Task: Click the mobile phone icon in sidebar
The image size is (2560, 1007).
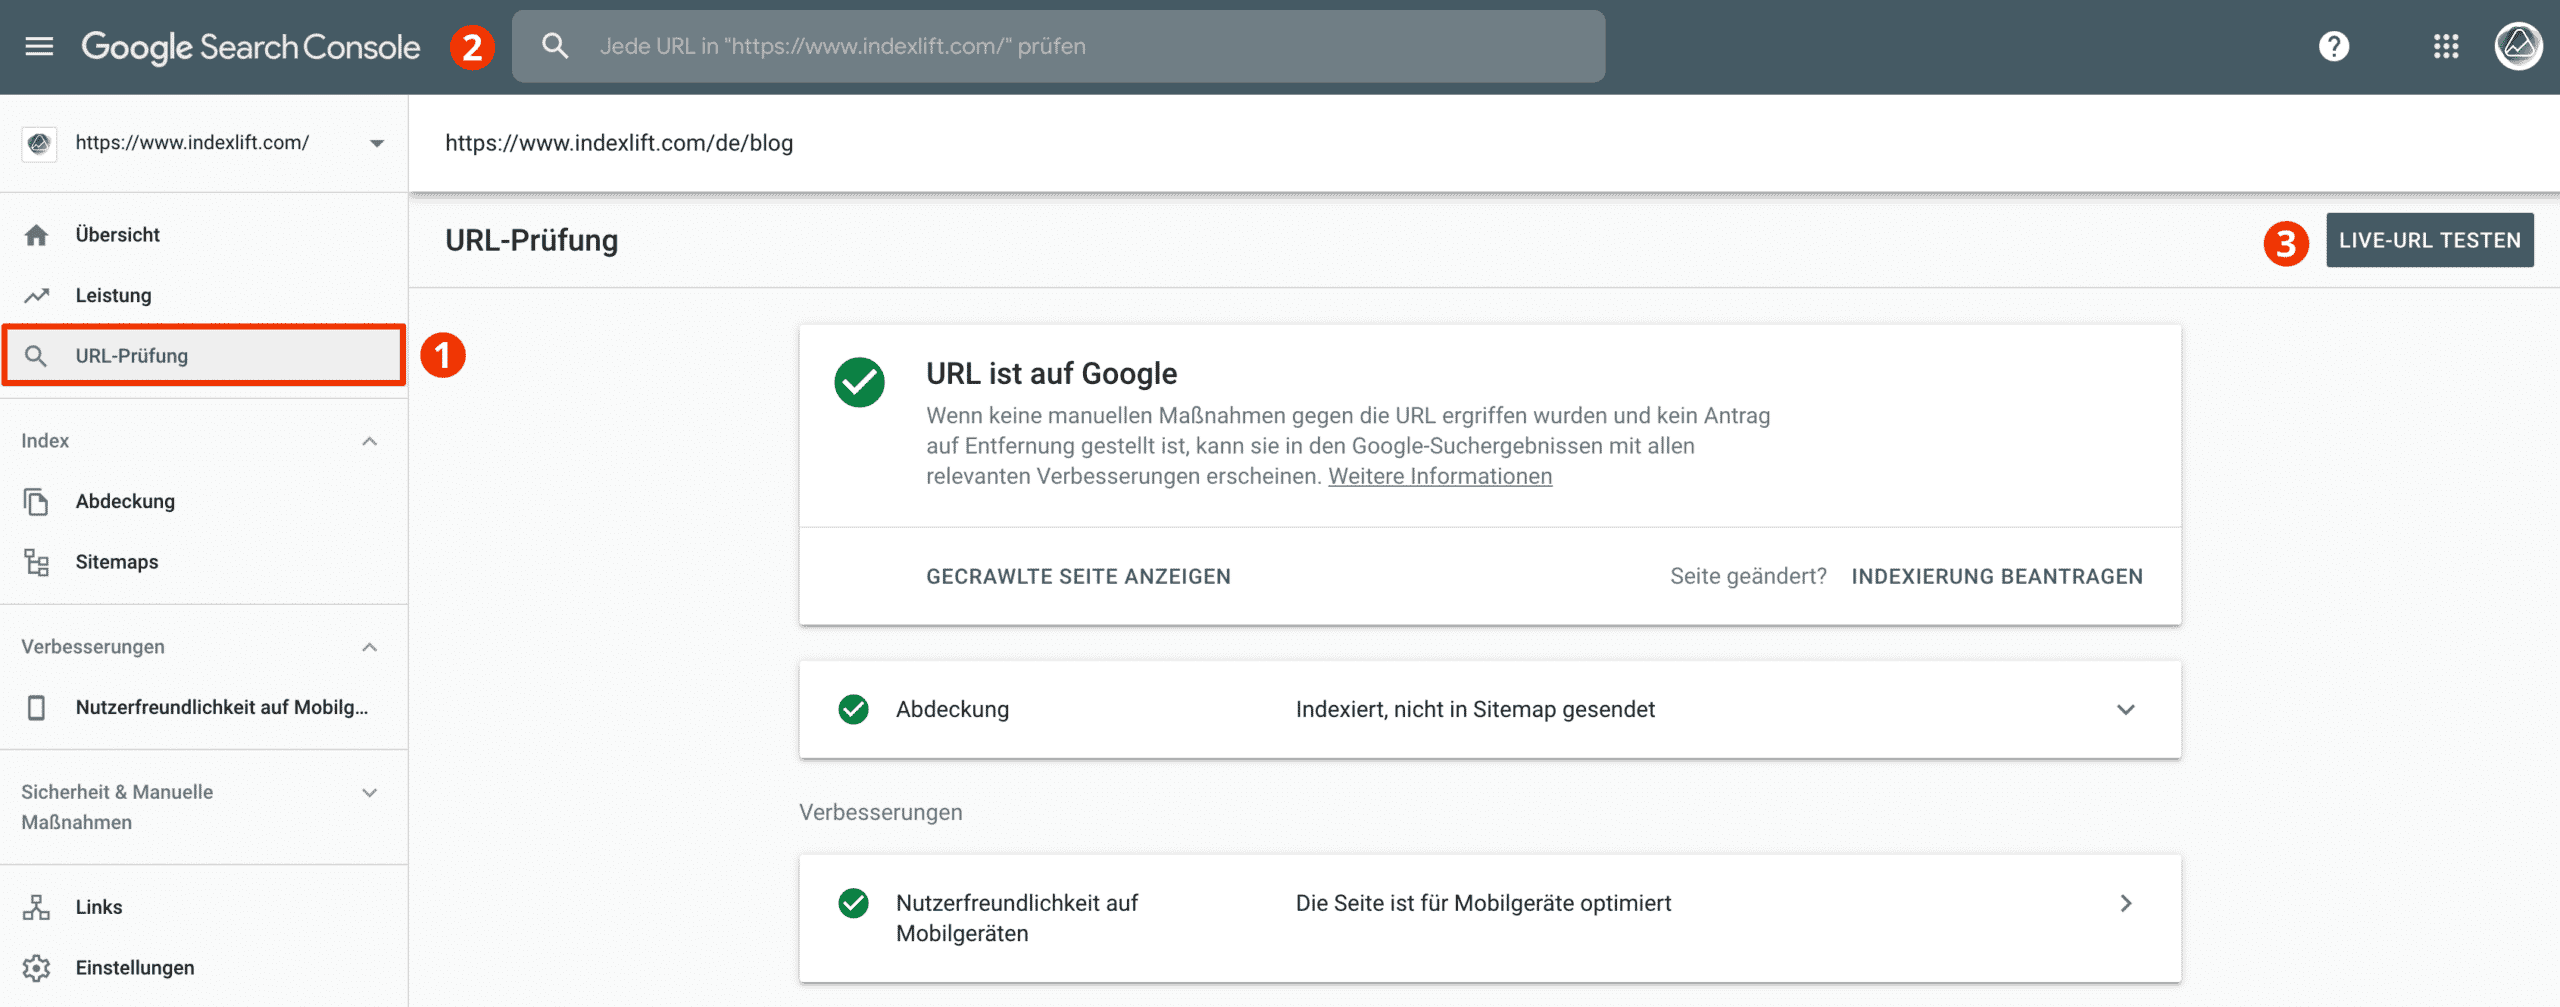Action: [36, 708]
